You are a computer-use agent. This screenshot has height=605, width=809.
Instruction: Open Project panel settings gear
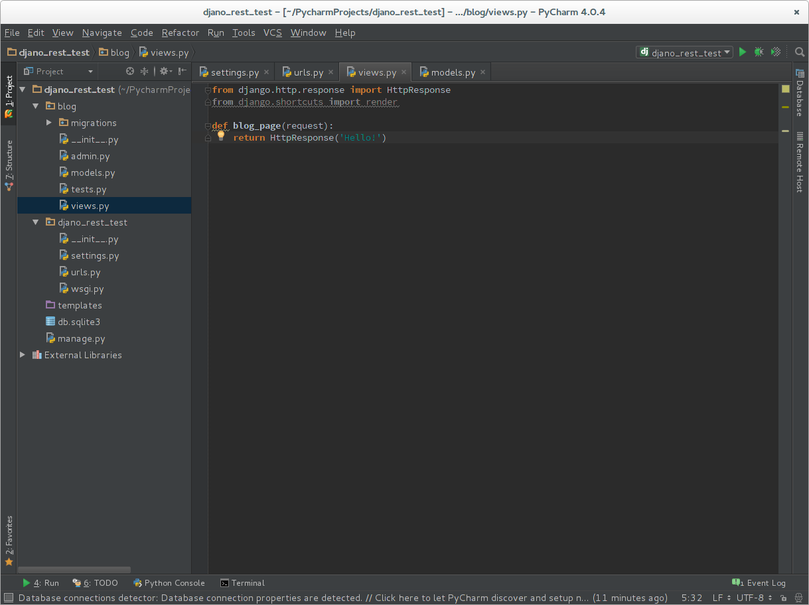click(165, 71)
